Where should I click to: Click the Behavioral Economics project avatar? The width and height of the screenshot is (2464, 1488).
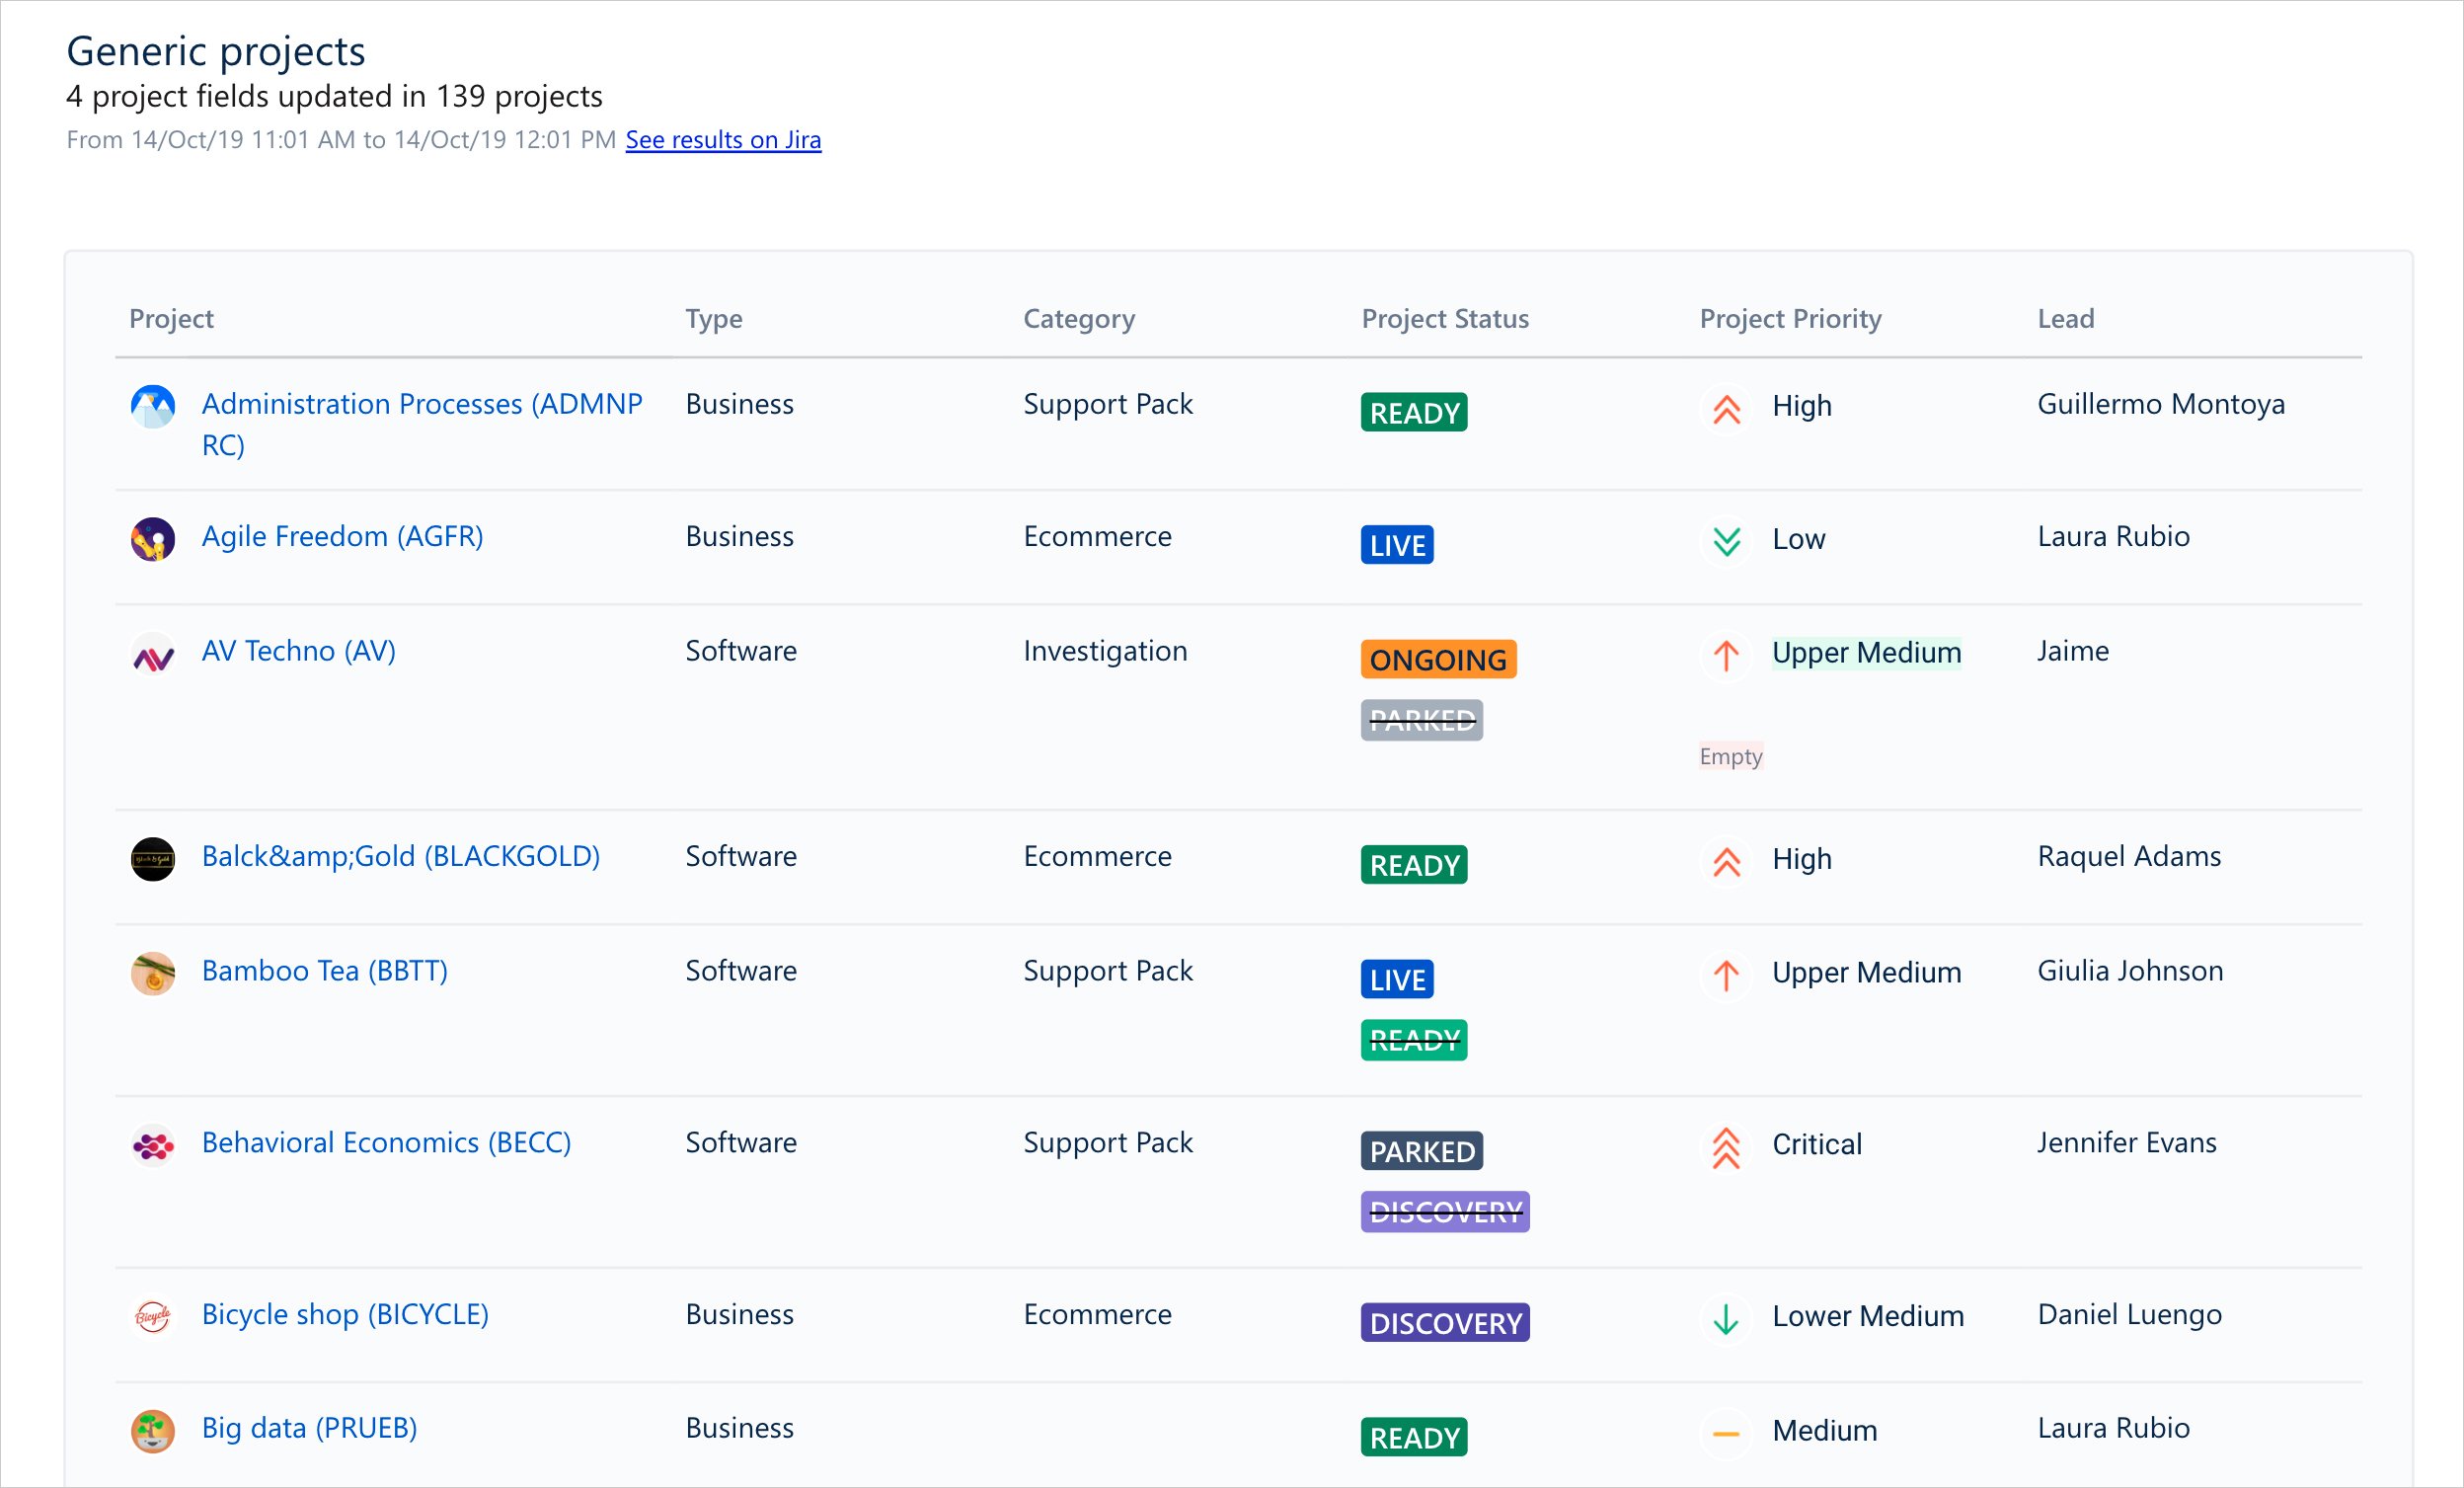click(x=152, y=1145)
